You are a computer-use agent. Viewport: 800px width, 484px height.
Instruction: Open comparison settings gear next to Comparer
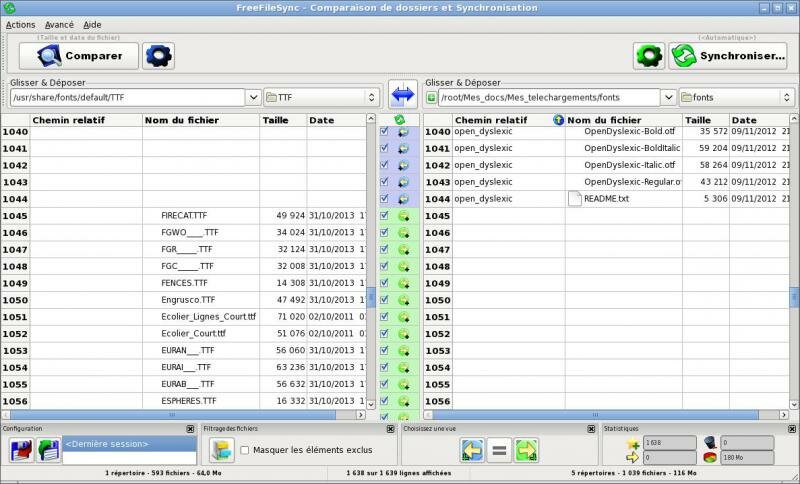(158, 56)
